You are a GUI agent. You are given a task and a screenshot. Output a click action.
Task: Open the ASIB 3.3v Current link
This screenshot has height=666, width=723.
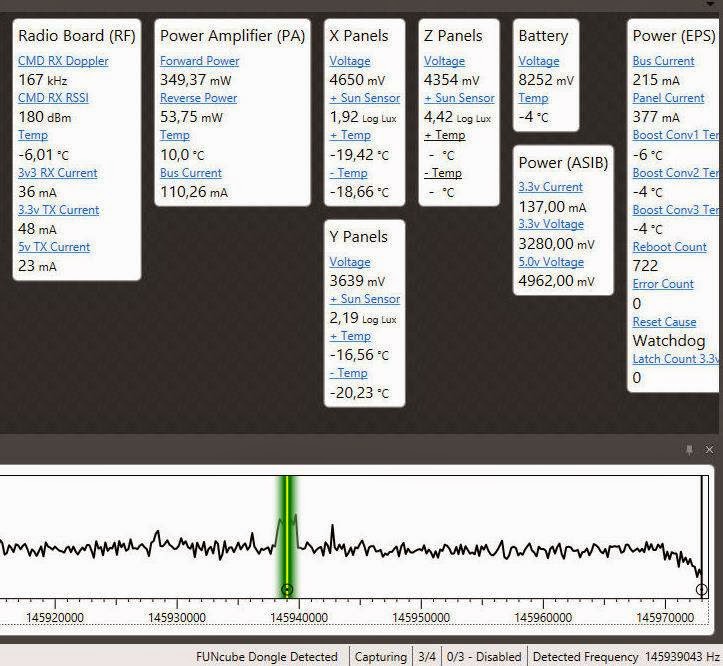click(x=551, y=187)
